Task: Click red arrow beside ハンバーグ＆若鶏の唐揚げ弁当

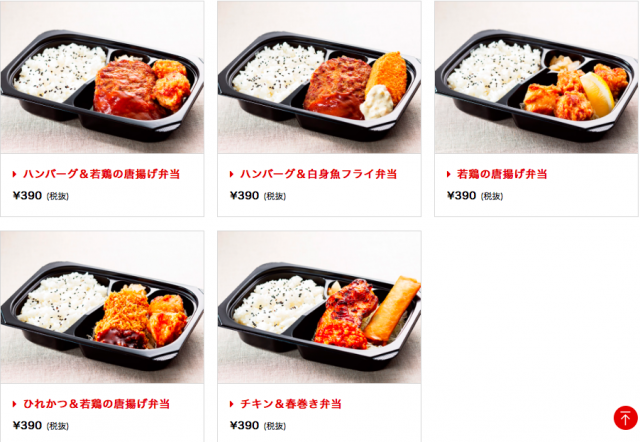Action: [14, 174]
